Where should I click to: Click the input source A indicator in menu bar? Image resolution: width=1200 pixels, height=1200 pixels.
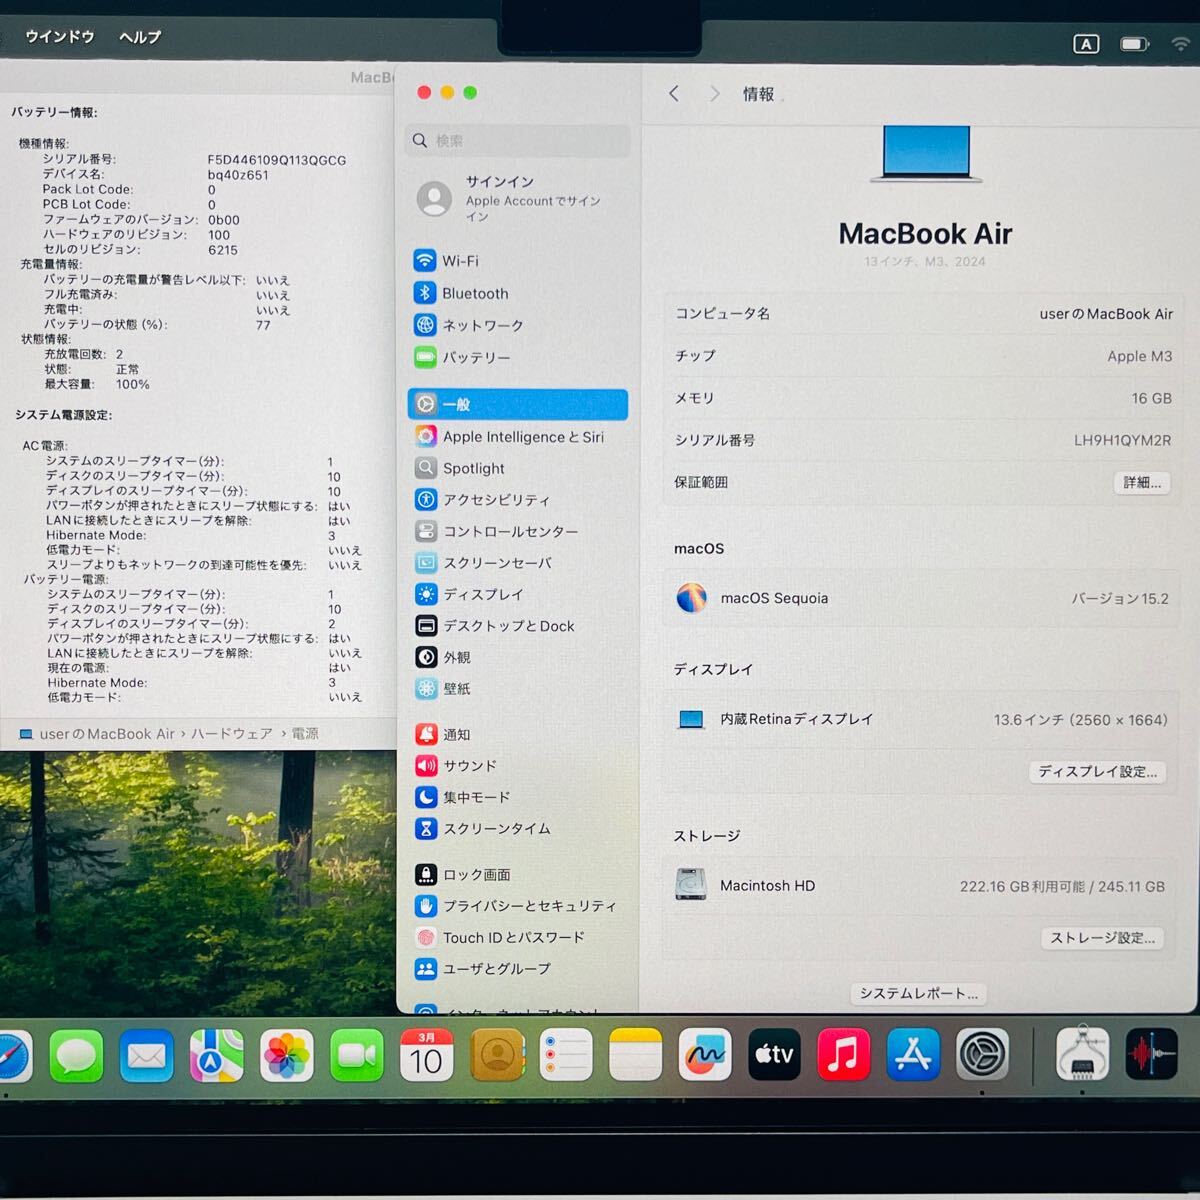click(1086, 44)
